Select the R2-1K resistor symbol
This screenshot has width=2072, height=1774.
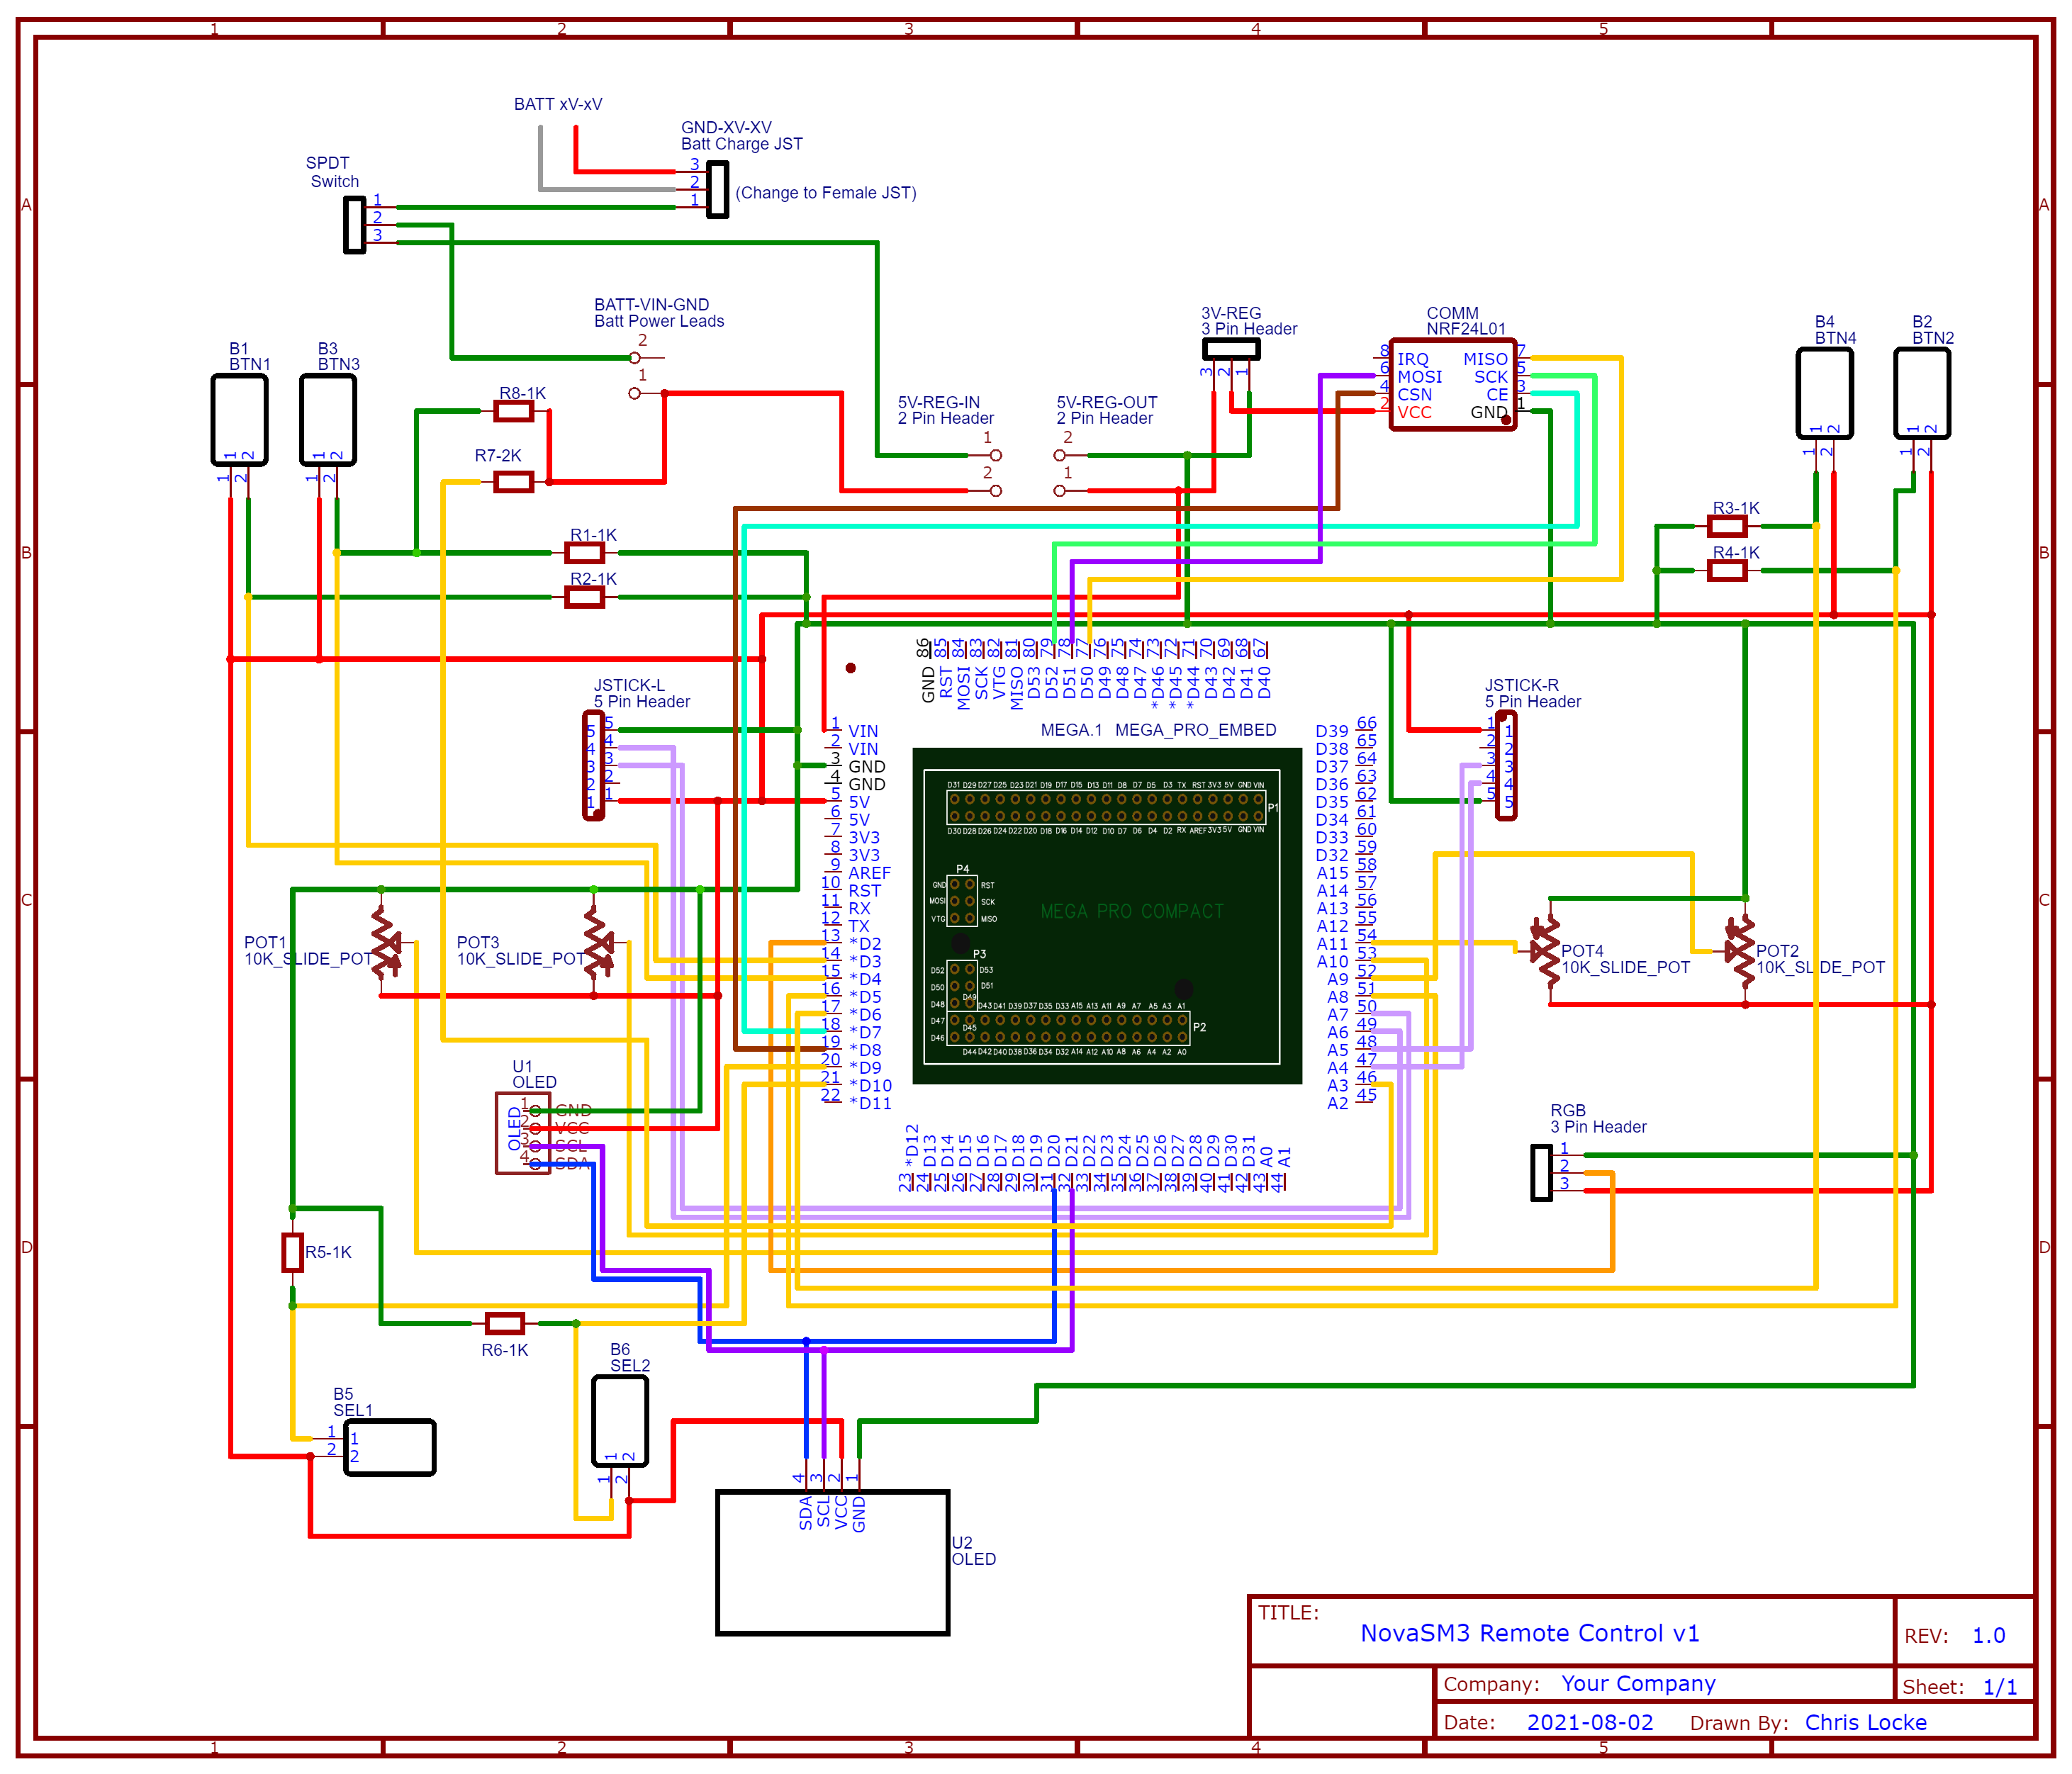click(x=585, y=597)
